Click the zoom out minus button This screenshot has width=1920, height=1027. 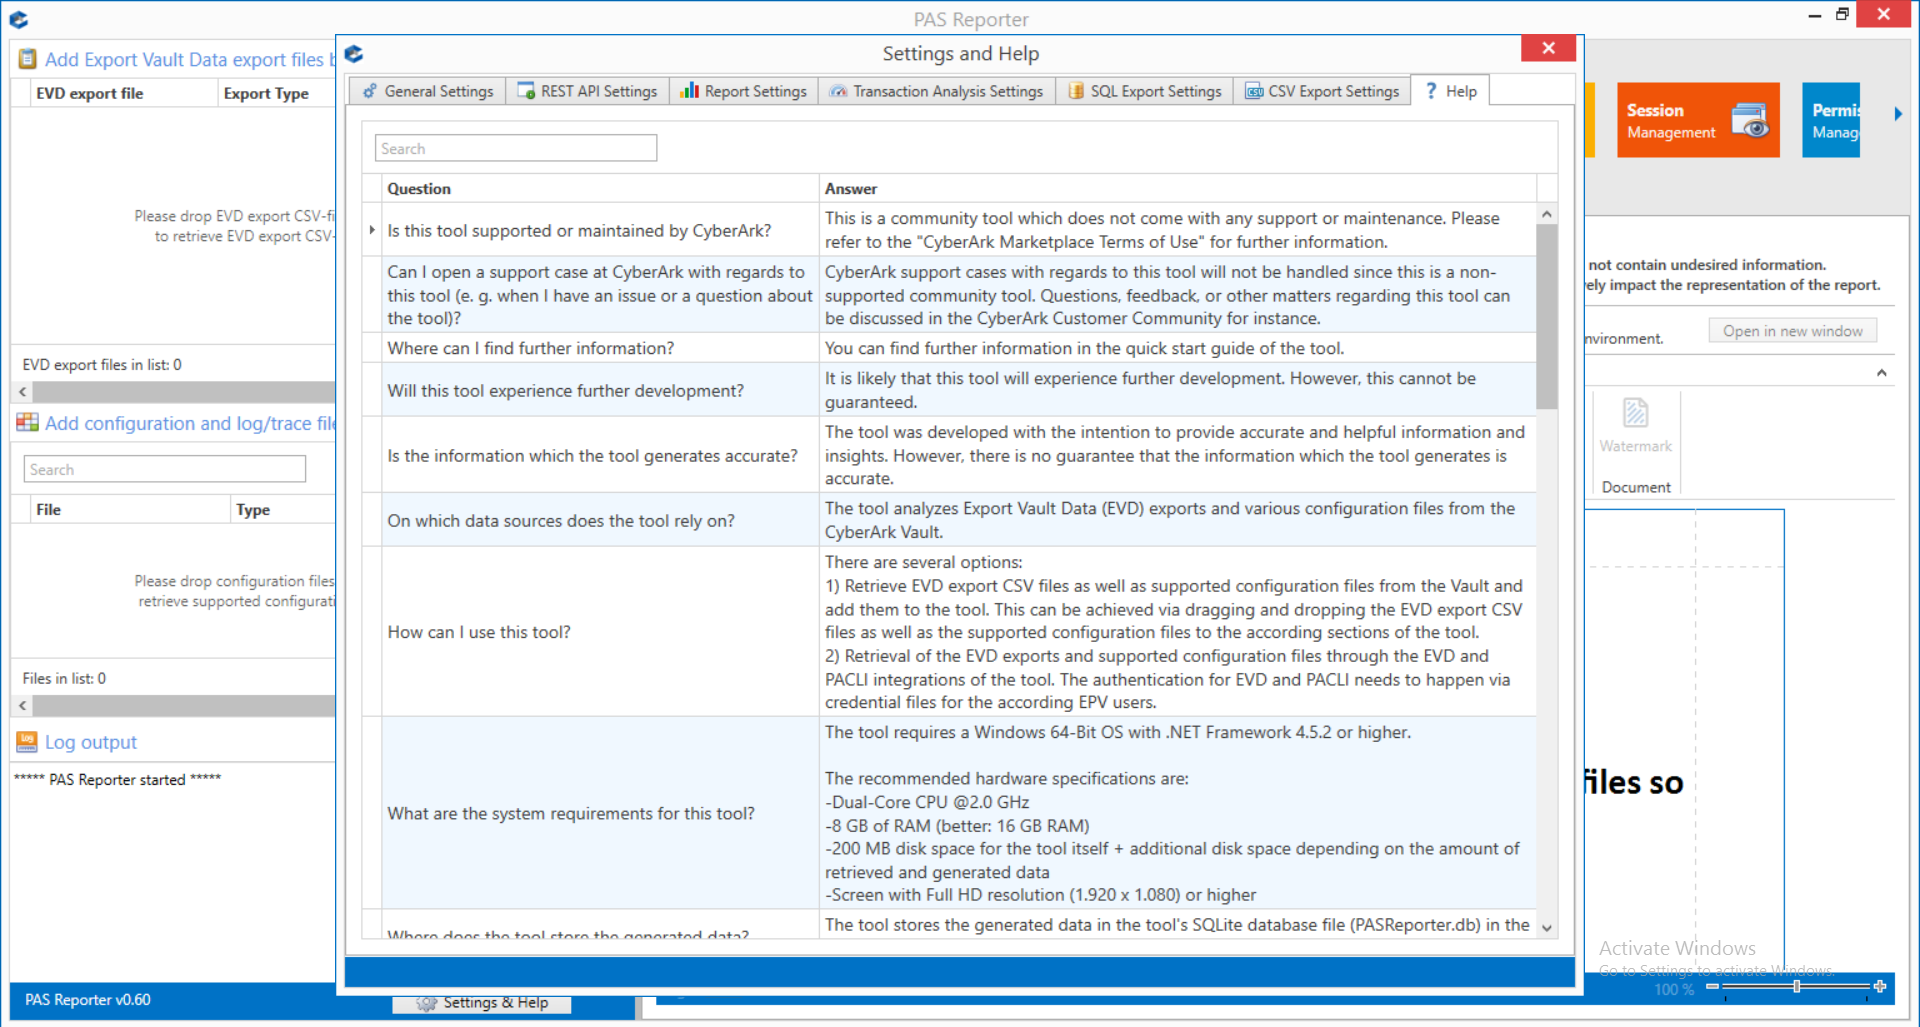tap(1712, 986)
